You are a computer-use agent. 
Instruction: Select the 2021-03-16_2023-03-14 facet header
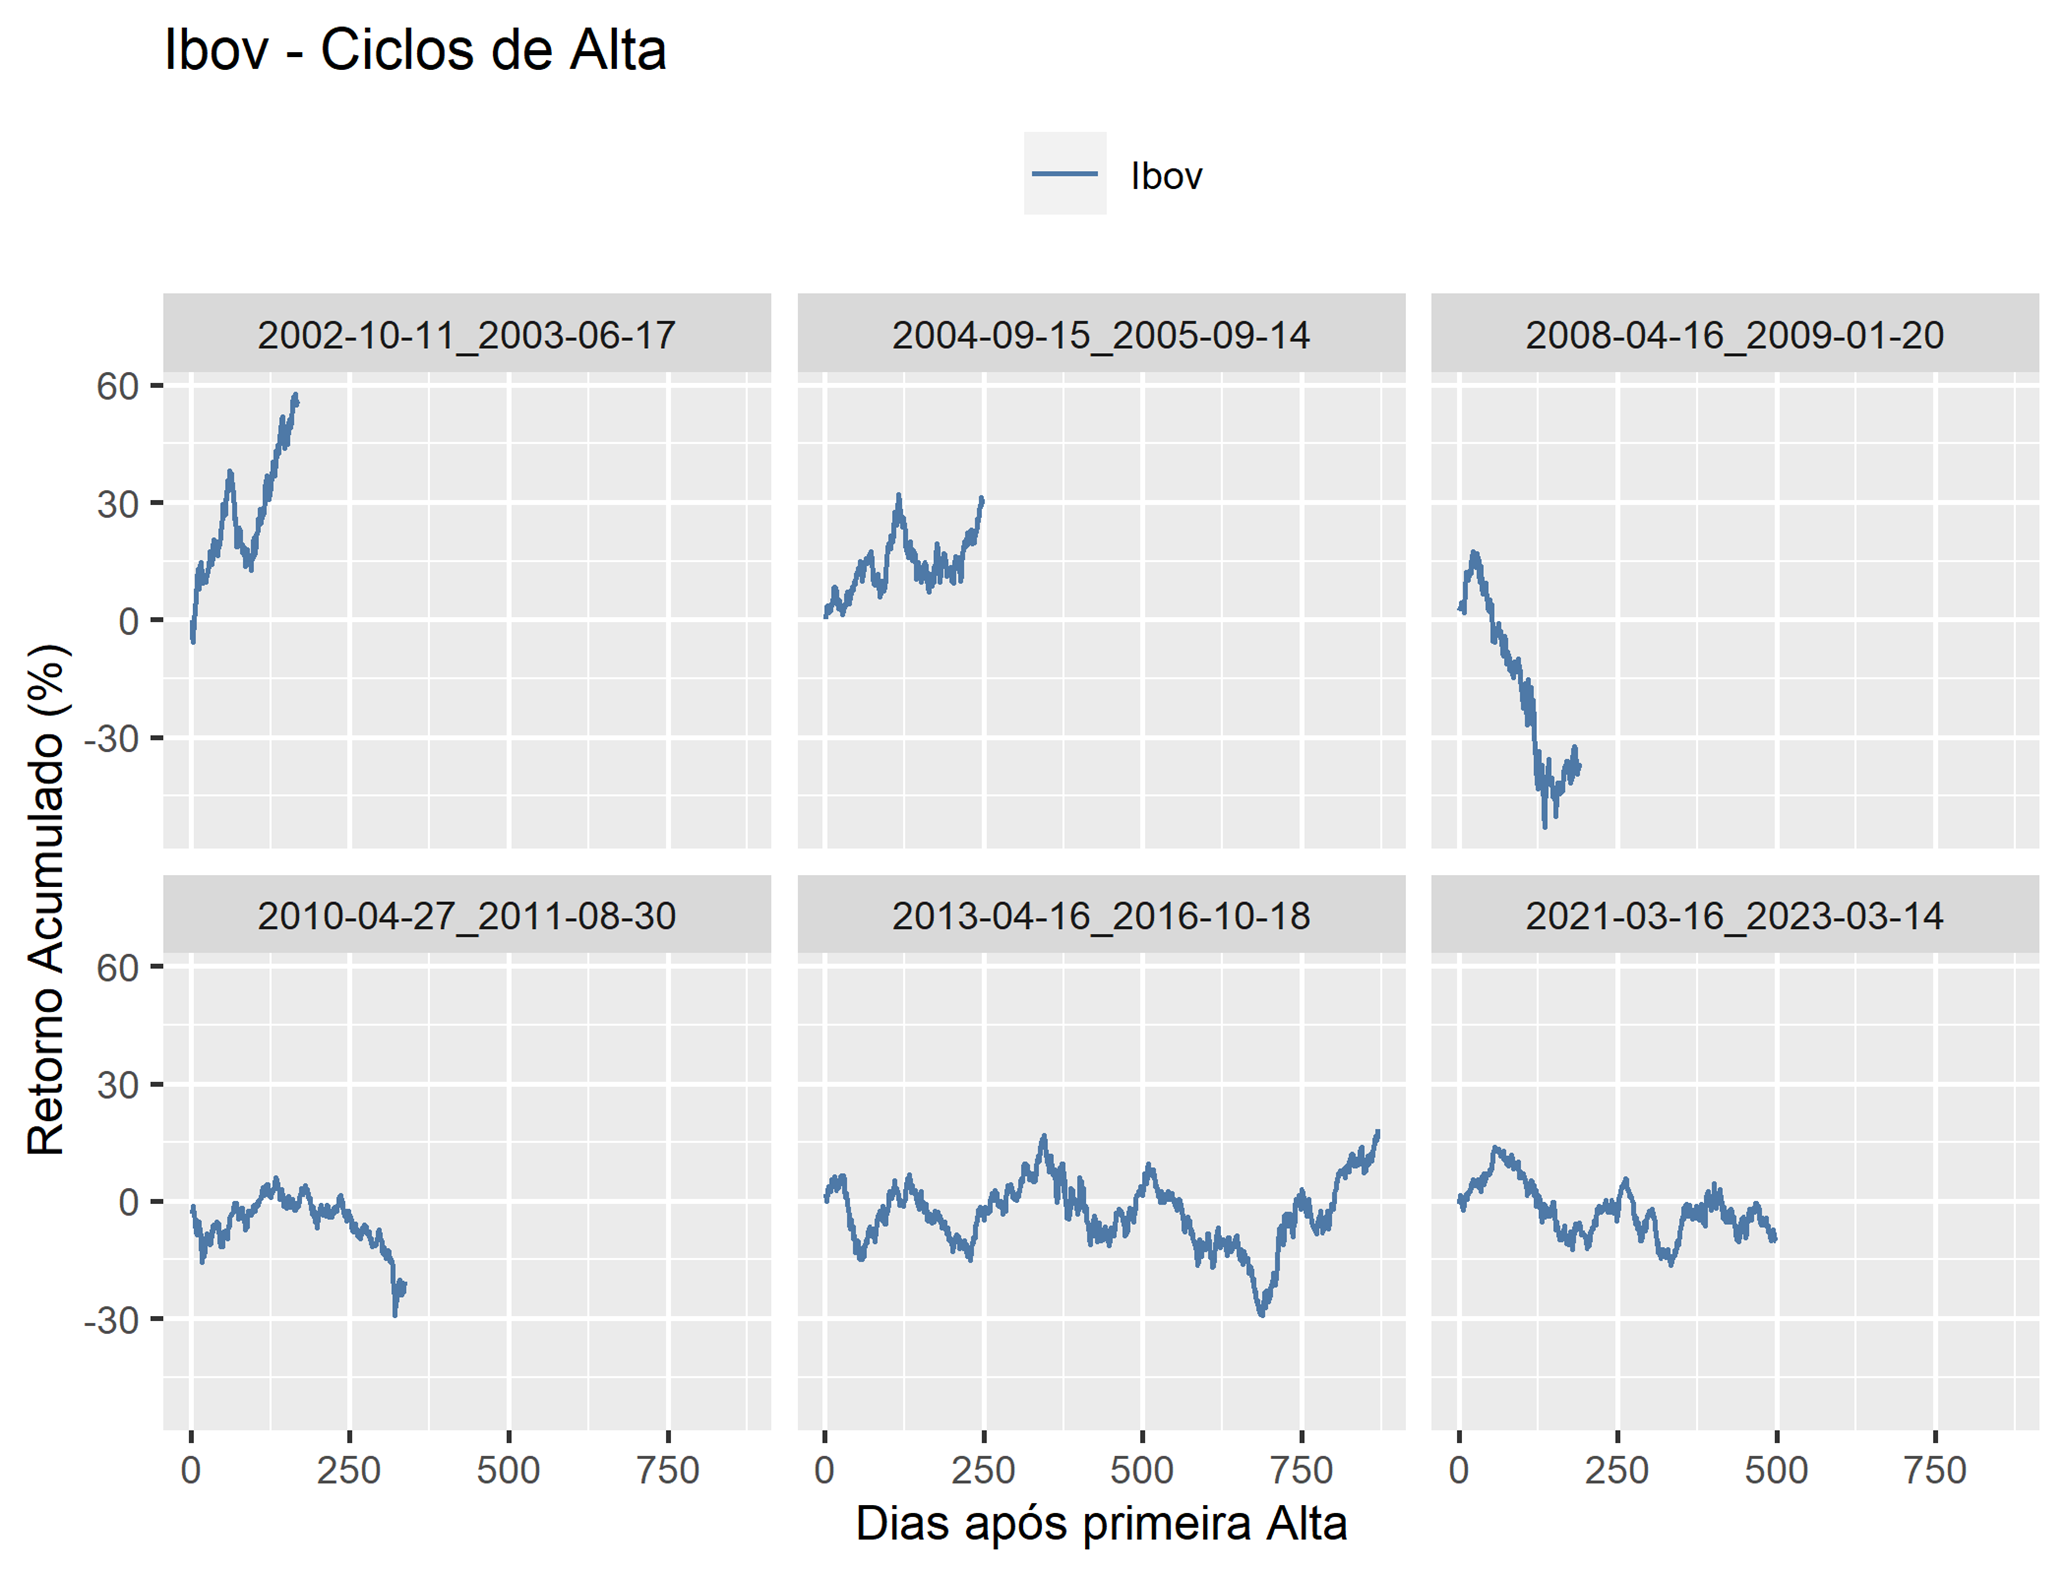coord(1735,914)
